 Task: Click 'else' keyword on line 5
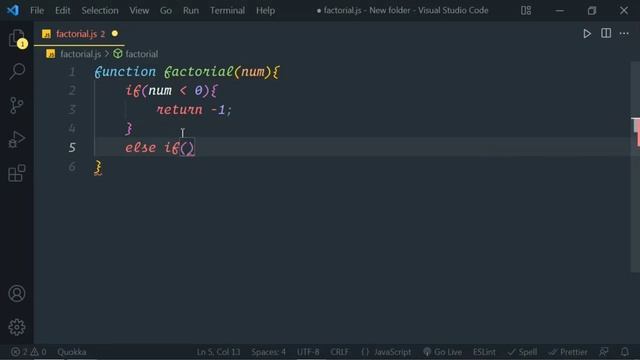(140, 147)
